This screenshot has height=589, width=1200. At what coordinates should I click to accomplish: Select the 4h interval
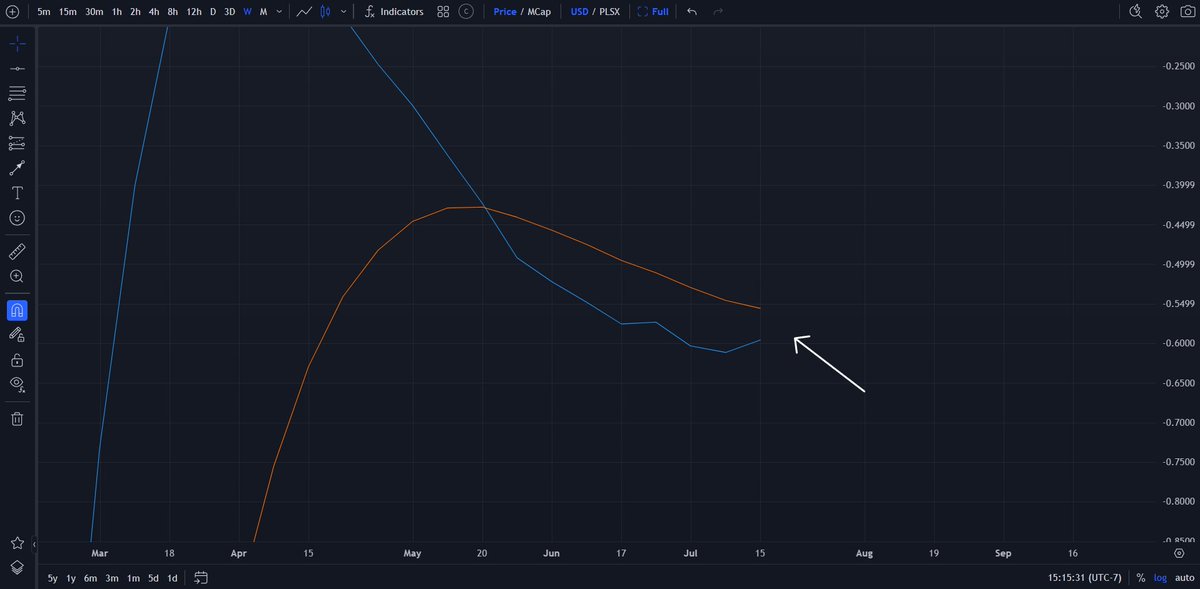(154, 12)
